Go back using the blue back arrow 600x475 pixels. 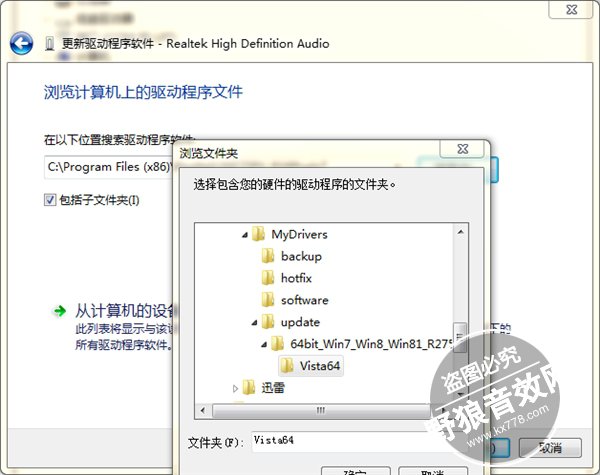tap(21, 43)
